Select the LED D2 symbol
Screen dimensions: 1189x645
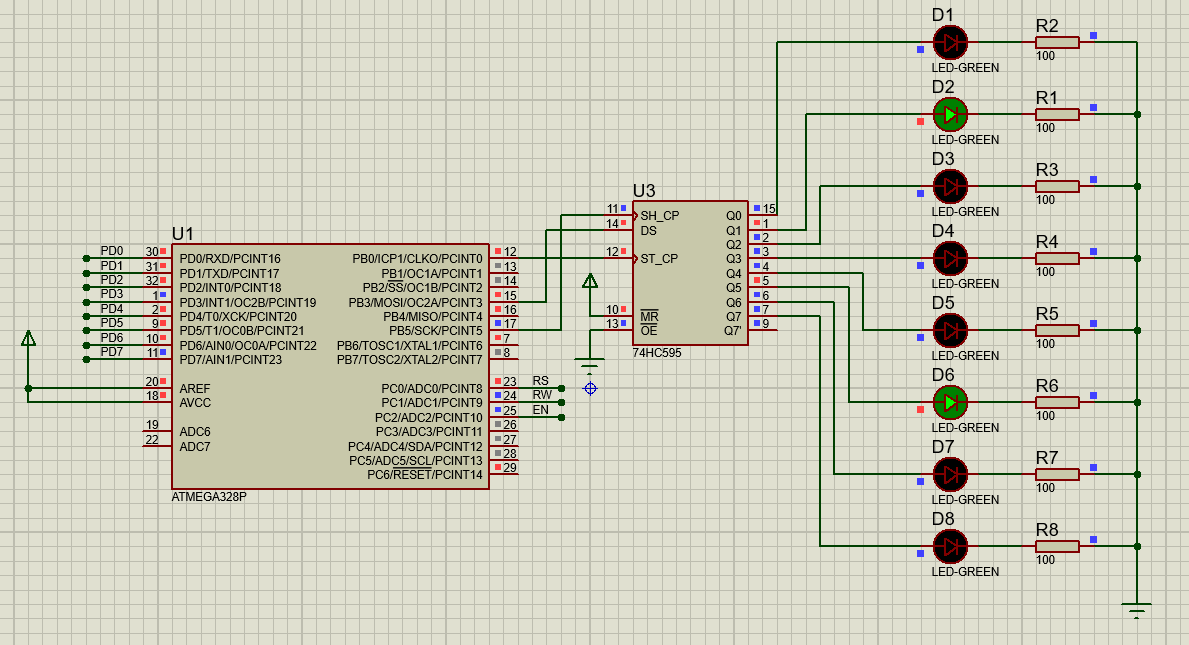point(949,115)
